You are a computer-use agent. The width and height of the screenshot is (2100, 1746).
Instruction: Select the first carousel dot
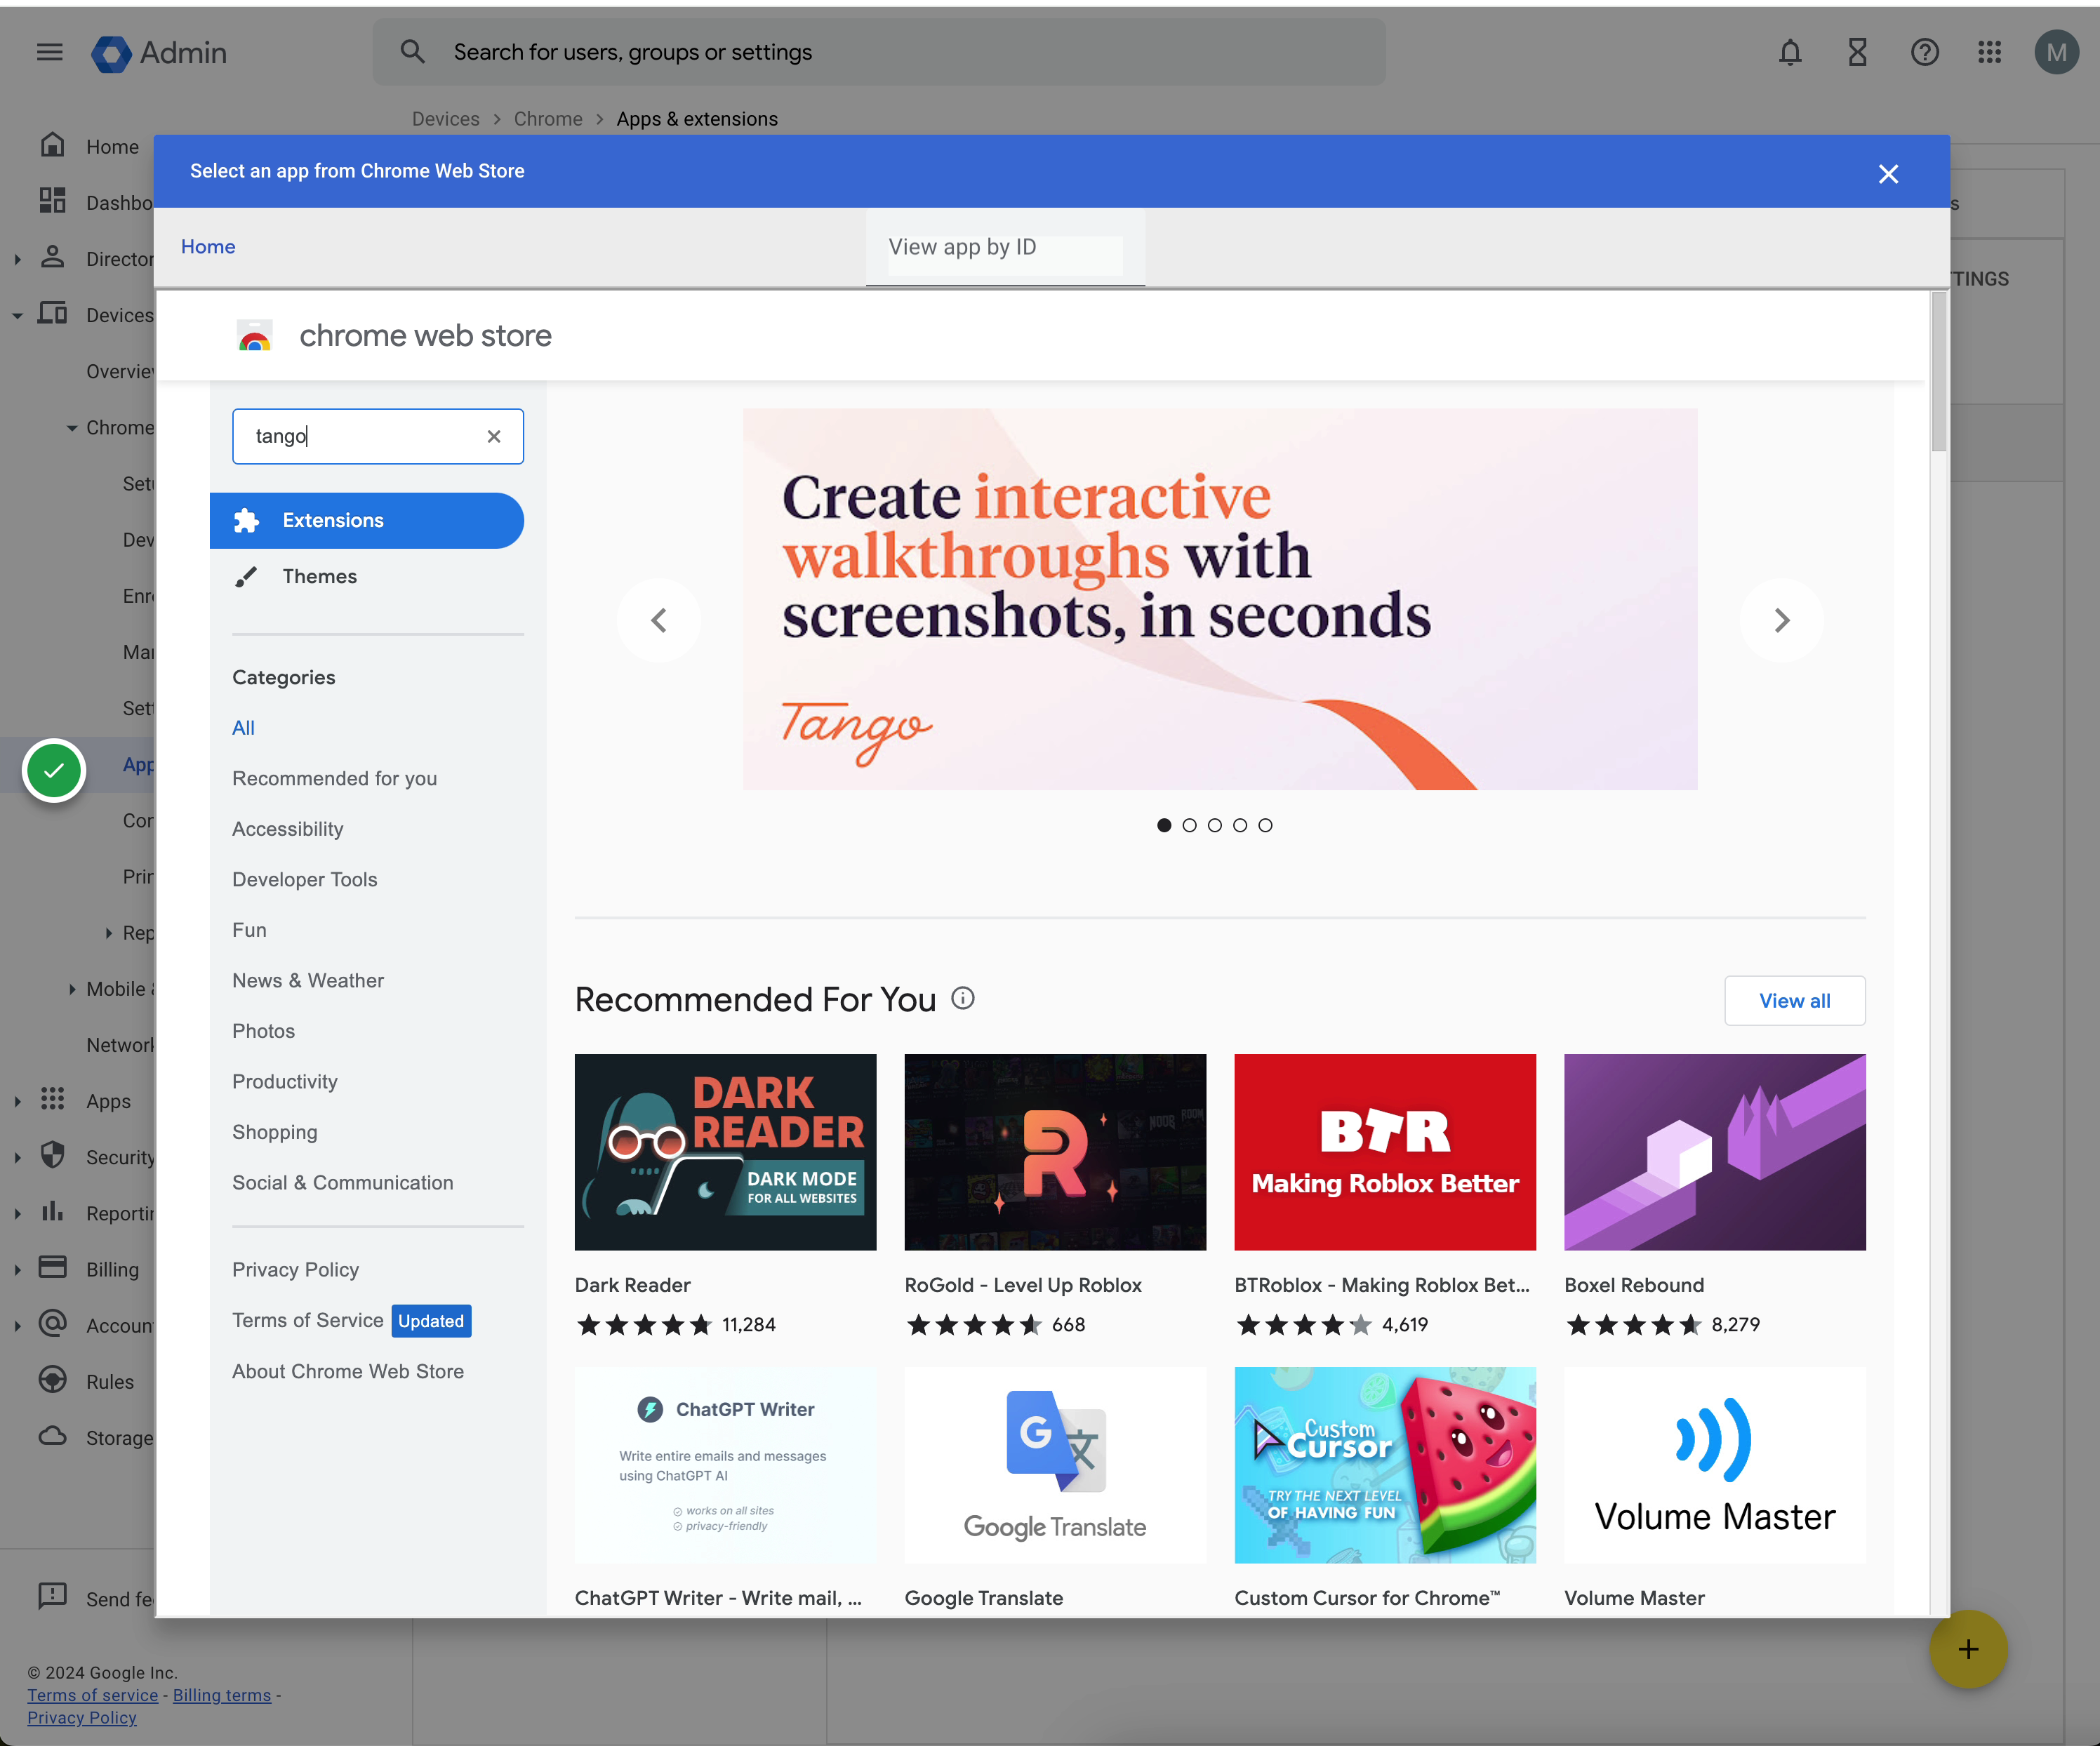1164,825
